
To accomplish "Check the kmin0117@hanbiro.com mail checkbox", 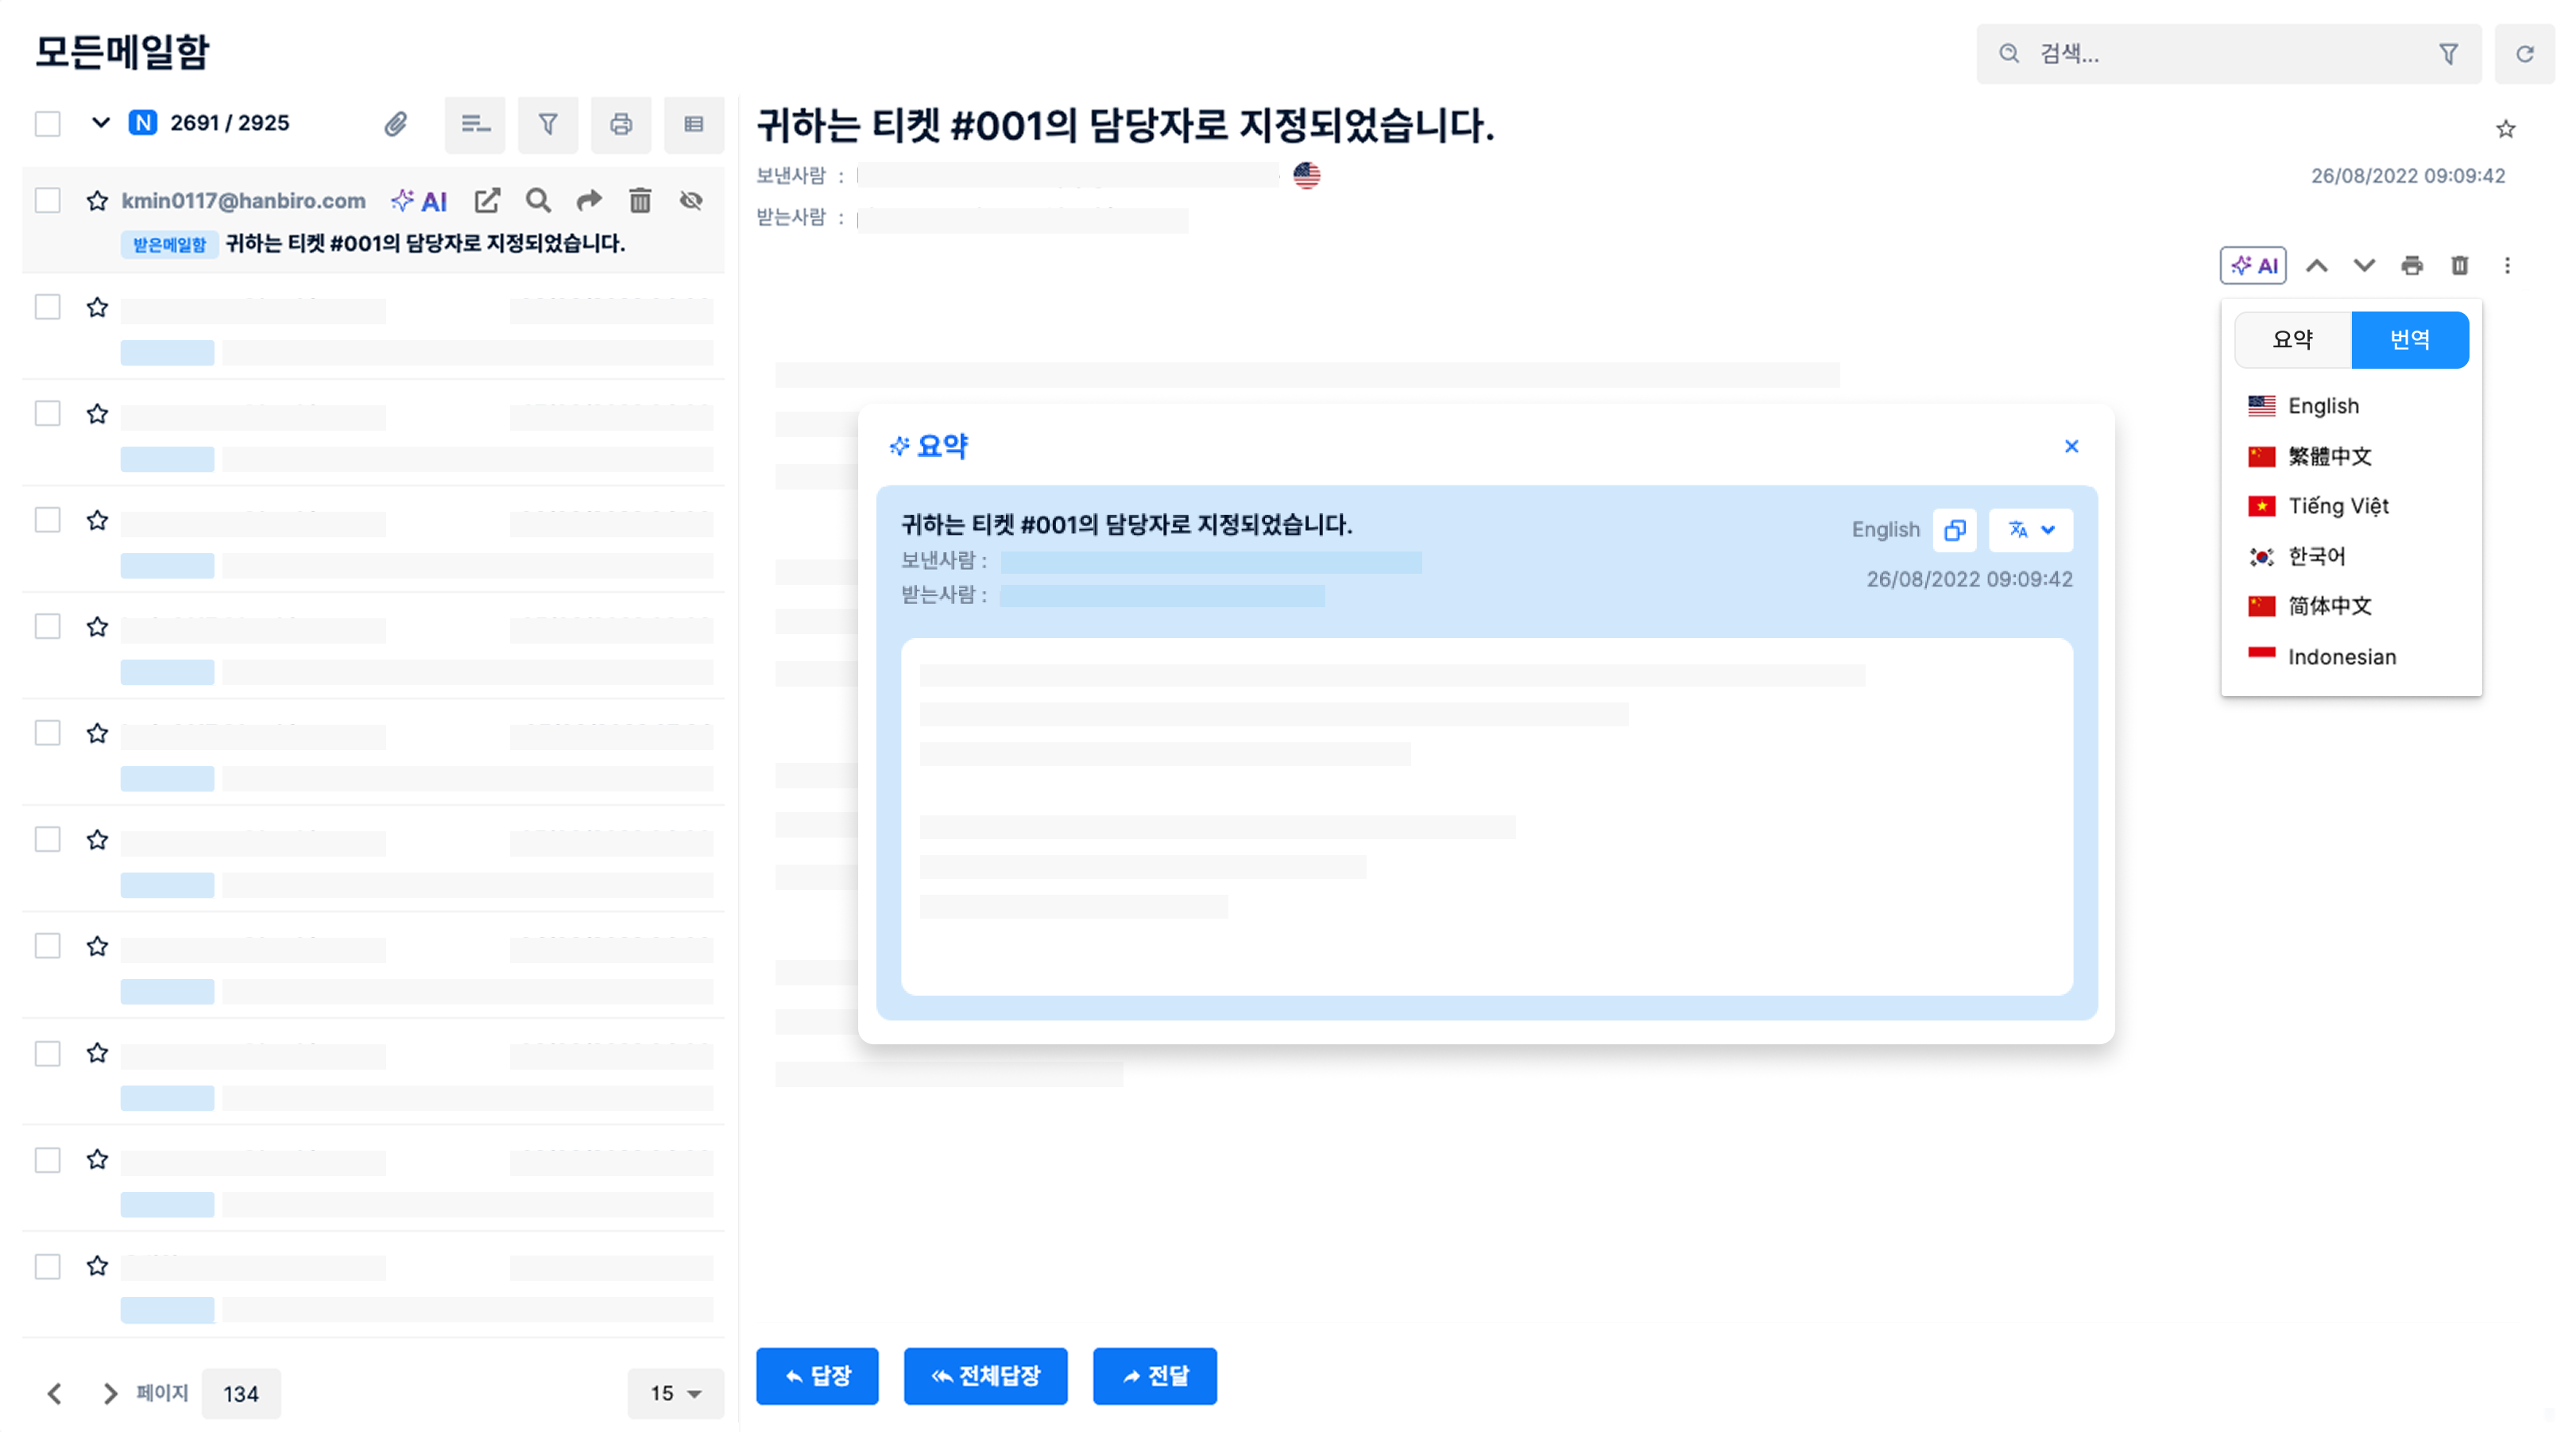I will point(47,200).
